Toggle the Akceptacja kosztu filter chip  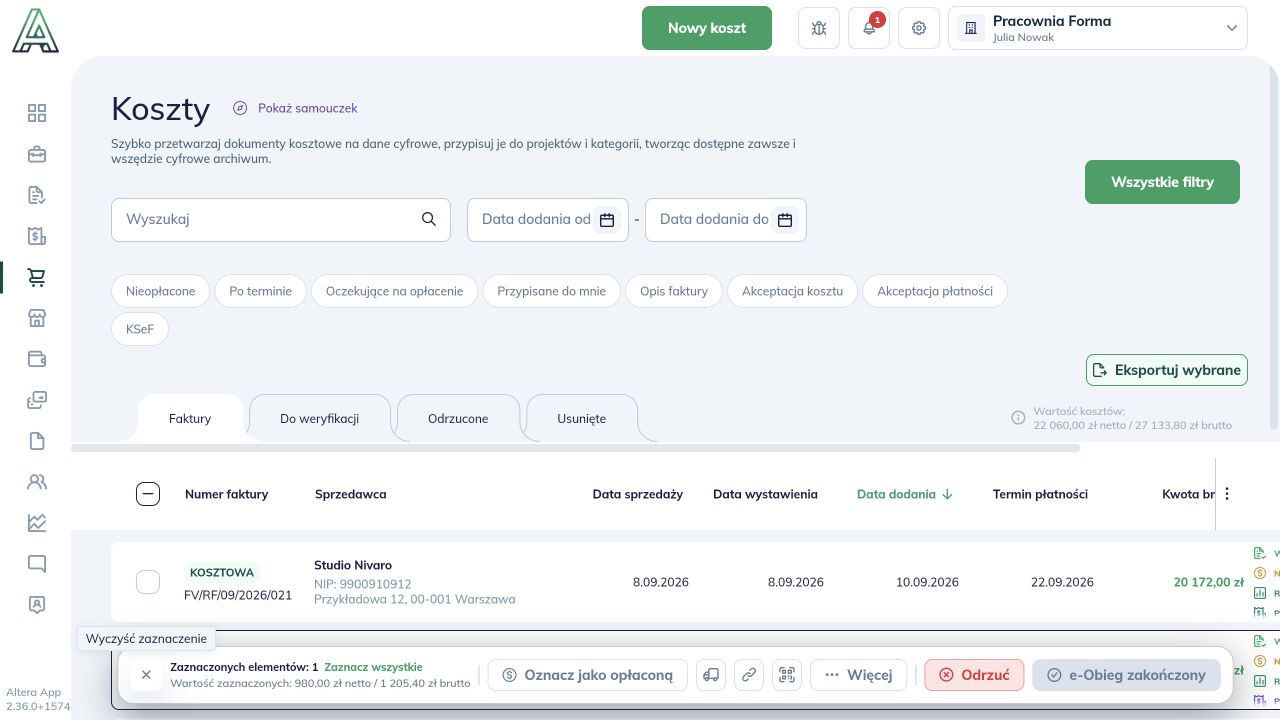(x=793, y=291)
